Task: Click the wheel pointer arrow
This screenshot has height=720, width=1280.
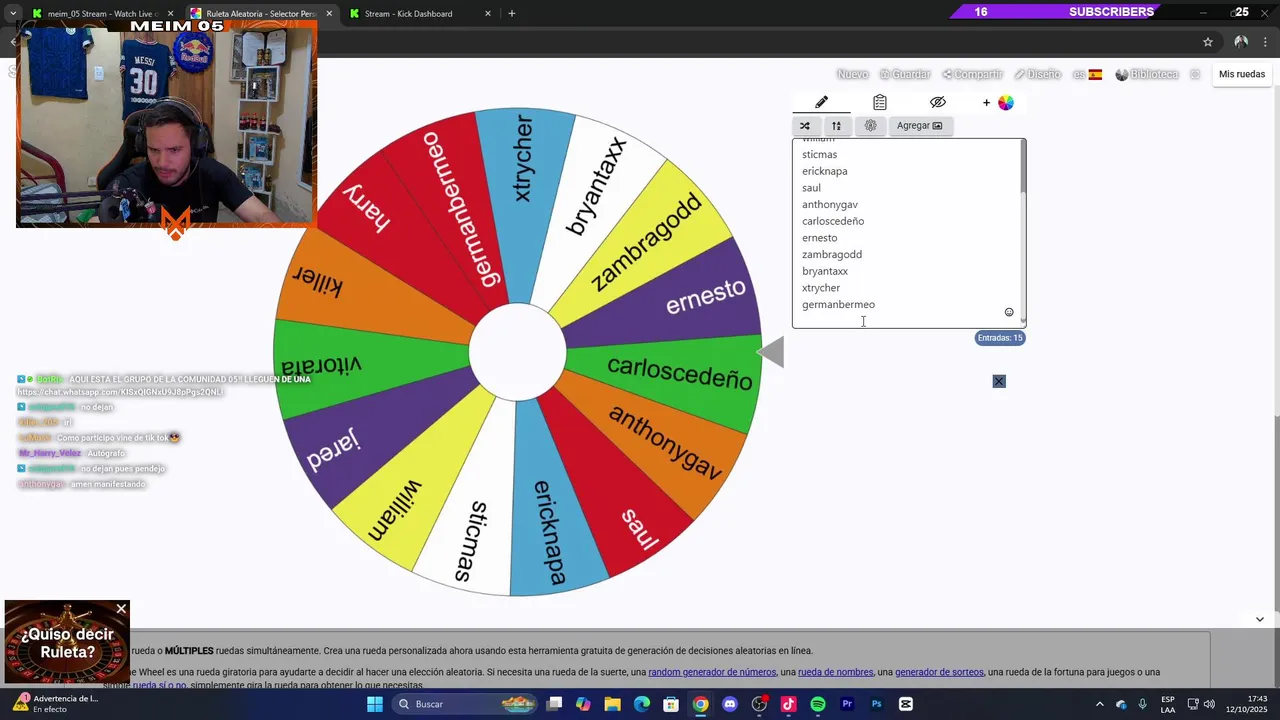Action: [x=770, y=352]
